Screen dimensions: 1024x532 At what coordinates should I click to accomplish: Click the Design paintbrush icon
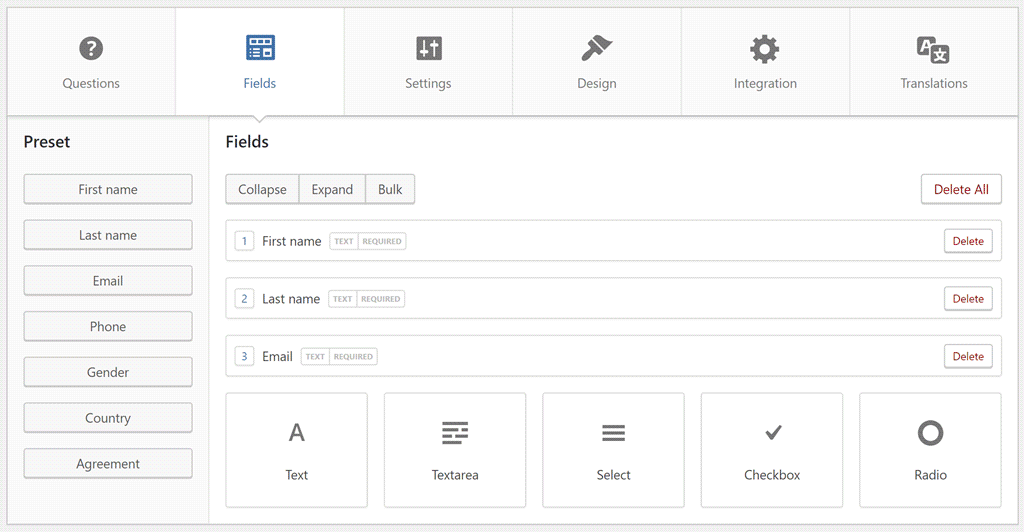pyautogui.click(x=596, y=48)
